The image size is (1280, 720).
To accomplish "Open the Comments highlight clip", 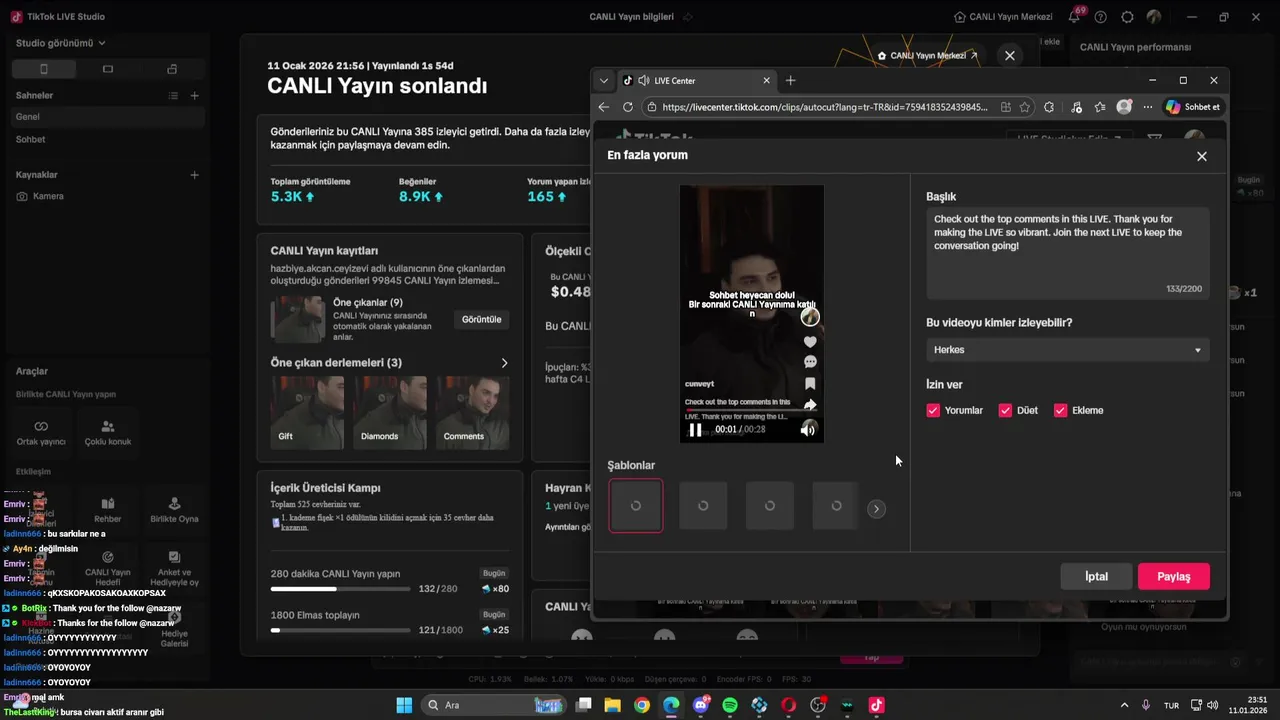I will [472, 412].
